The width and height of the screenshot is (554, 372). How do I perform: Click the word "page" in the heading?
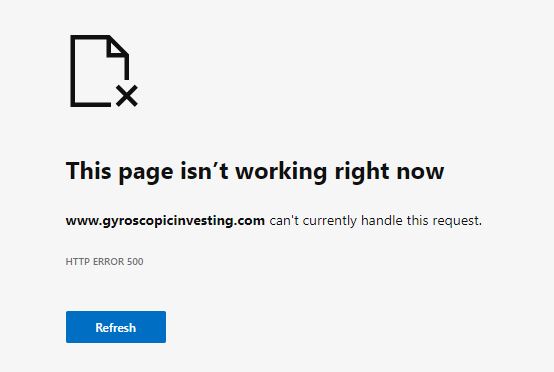[x=146, y=173]
